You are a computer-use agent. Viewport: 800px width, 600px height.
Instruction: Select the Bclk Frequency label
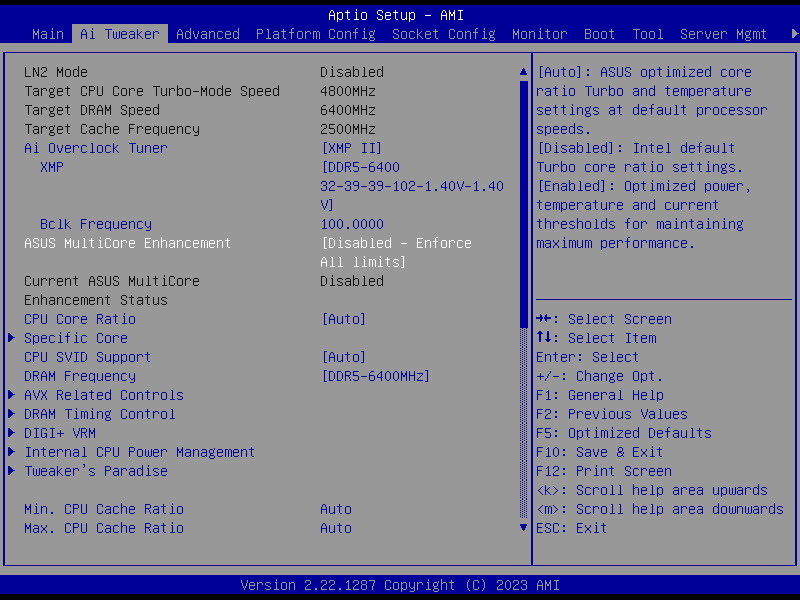[x=96, y=224]
